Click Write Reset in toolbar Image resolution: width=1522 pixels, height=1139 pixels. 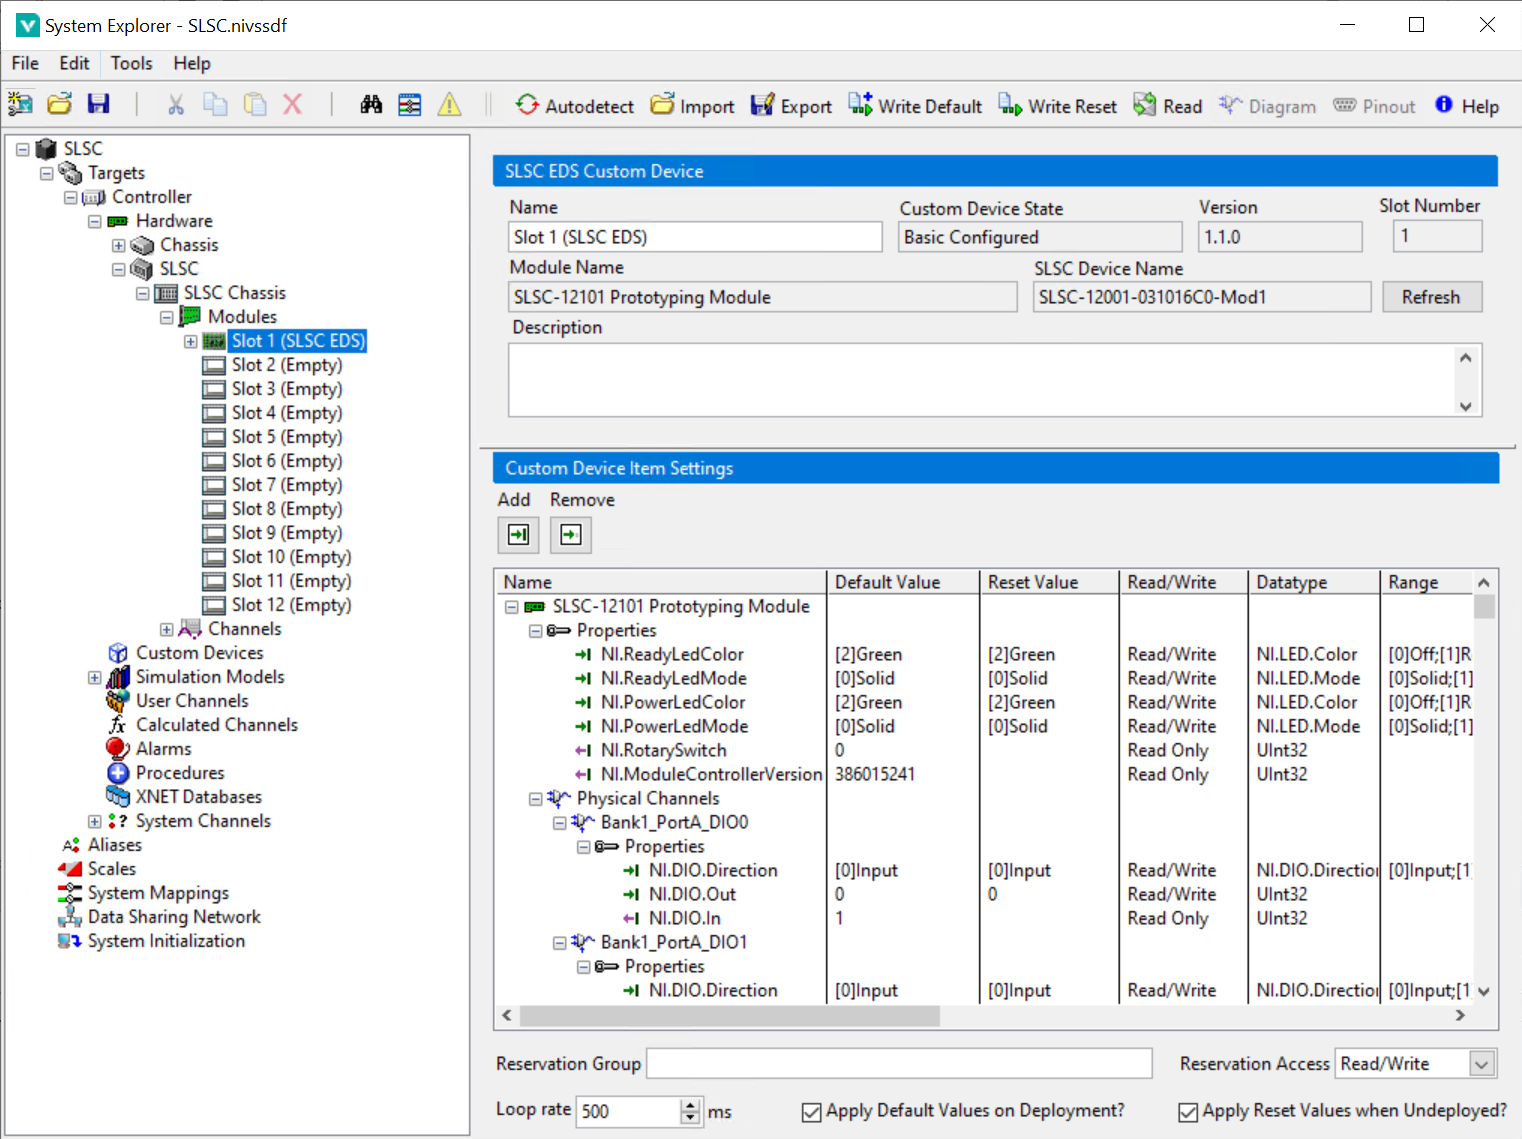pos(1057,106)
